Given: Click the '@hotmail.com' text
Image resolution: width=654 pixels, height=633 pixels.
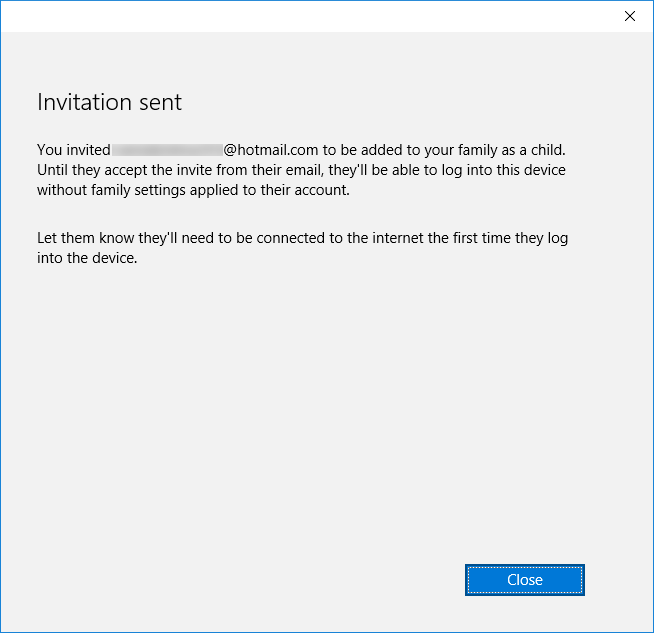Looking at the screenshot, I should (x=270, y=150).
